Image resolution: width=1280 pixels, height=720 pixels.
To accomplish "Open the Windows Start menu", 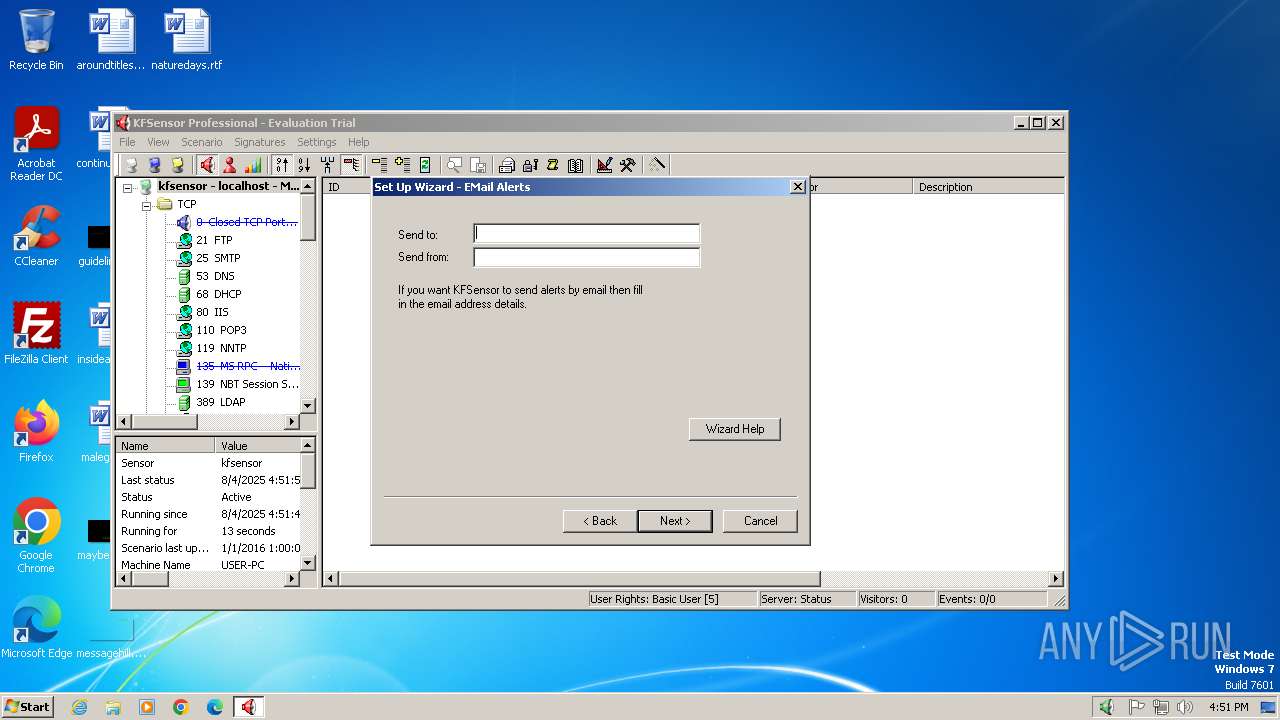I will [x=28, y=706].
